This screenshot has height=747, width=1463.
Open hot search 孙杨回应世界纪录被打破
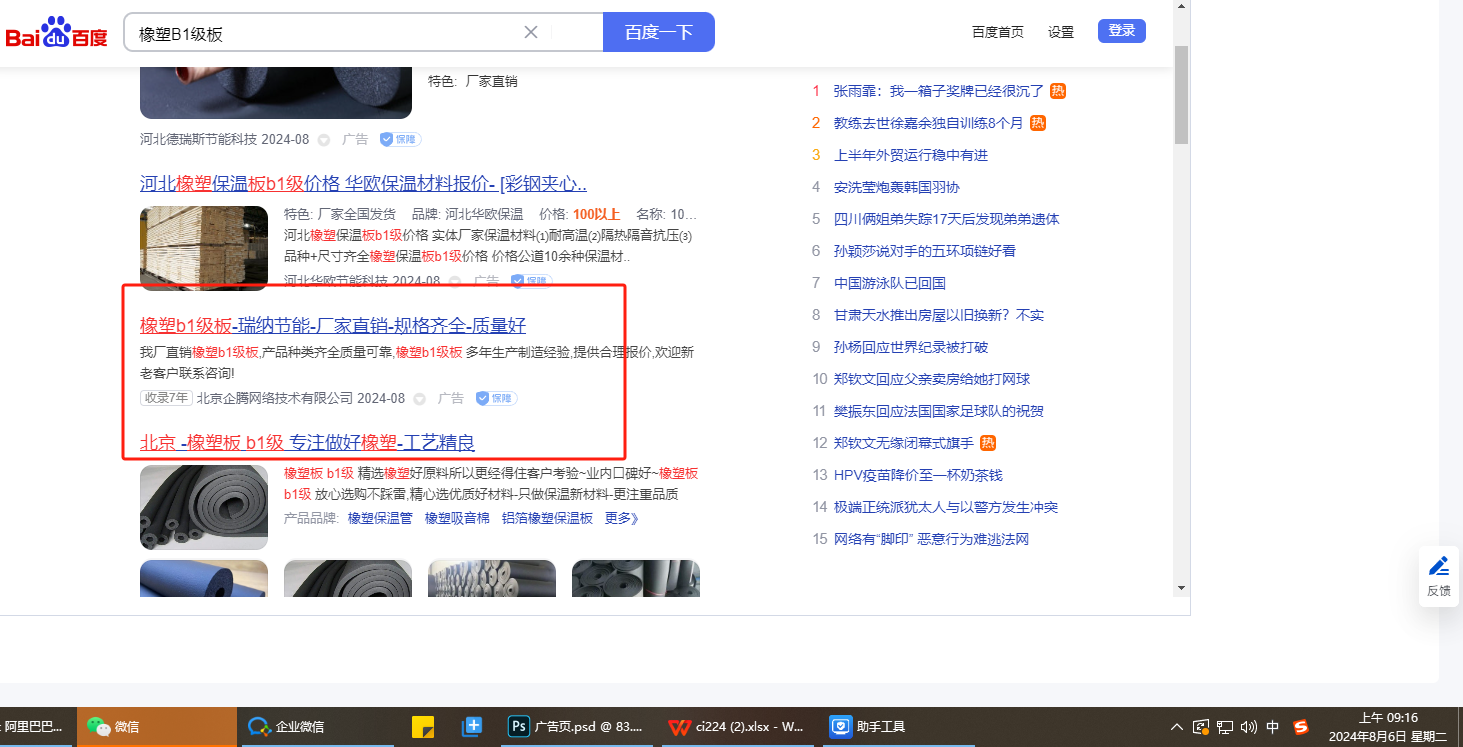tap(911, 347)
